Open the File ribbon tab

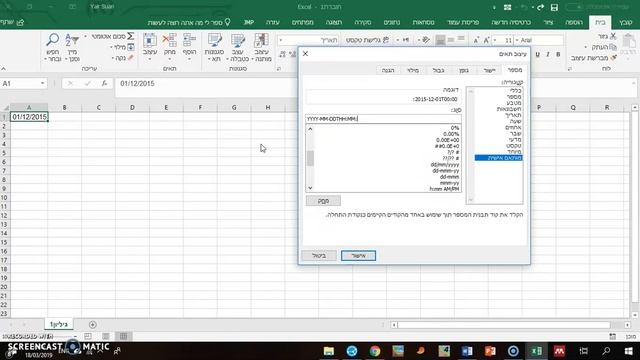(x=625, y=22)
